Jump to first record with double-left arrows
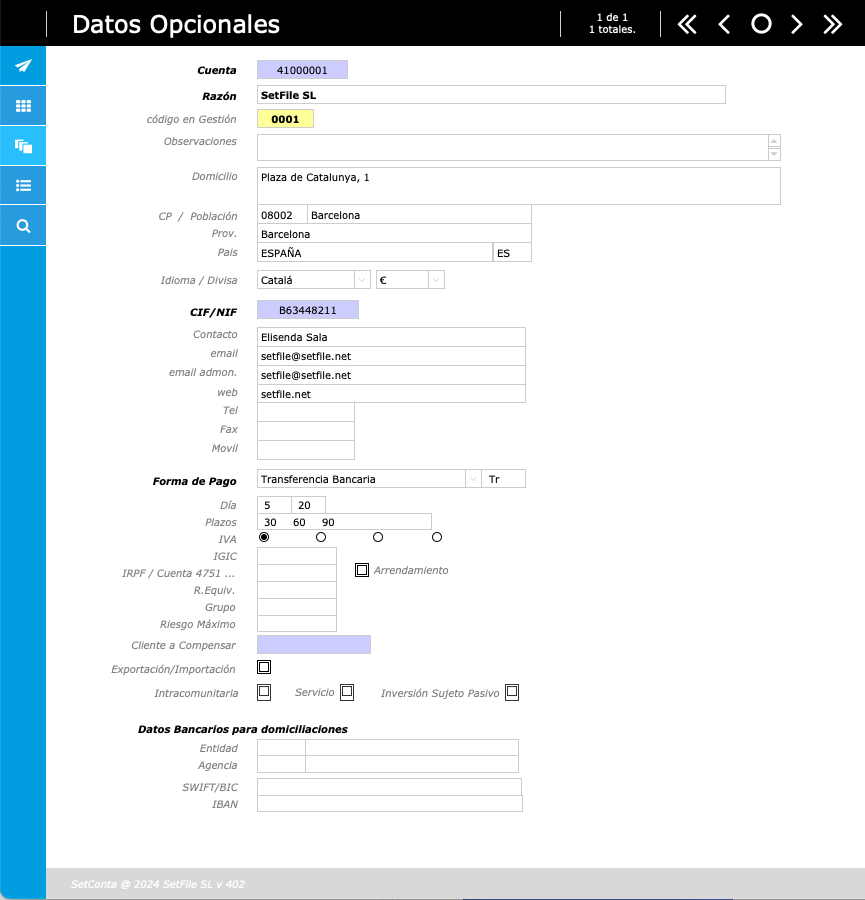Screen dimensions: 865x900 point(687,25)
